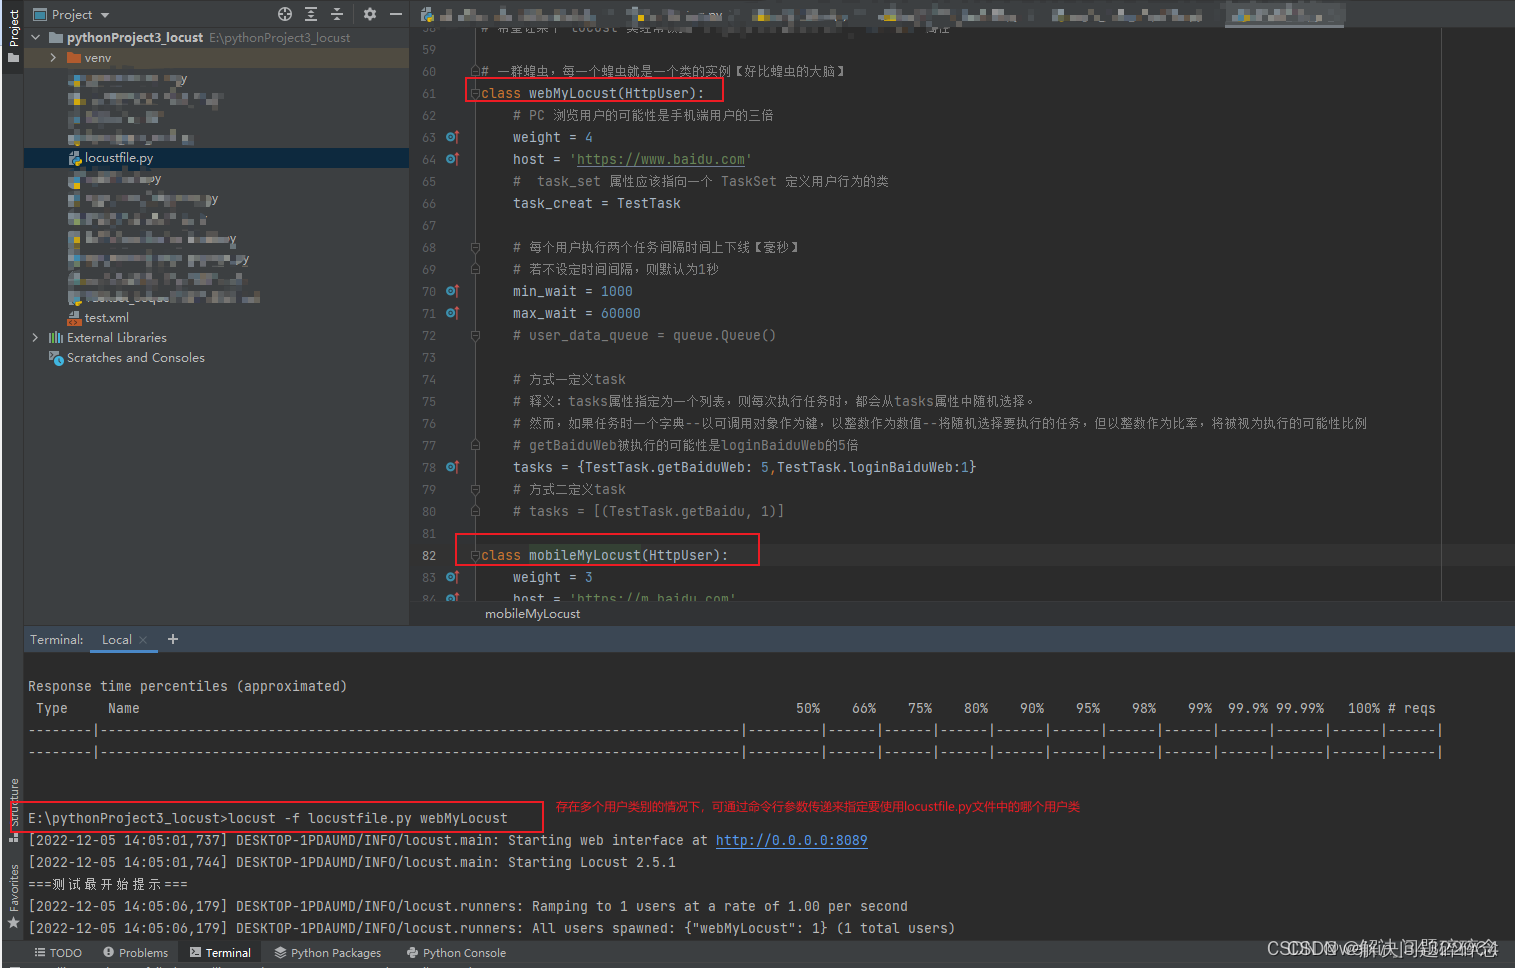Click the 'min_wait = 1000' code line
The image size is (1515, 968).
[x=572, y=292]
